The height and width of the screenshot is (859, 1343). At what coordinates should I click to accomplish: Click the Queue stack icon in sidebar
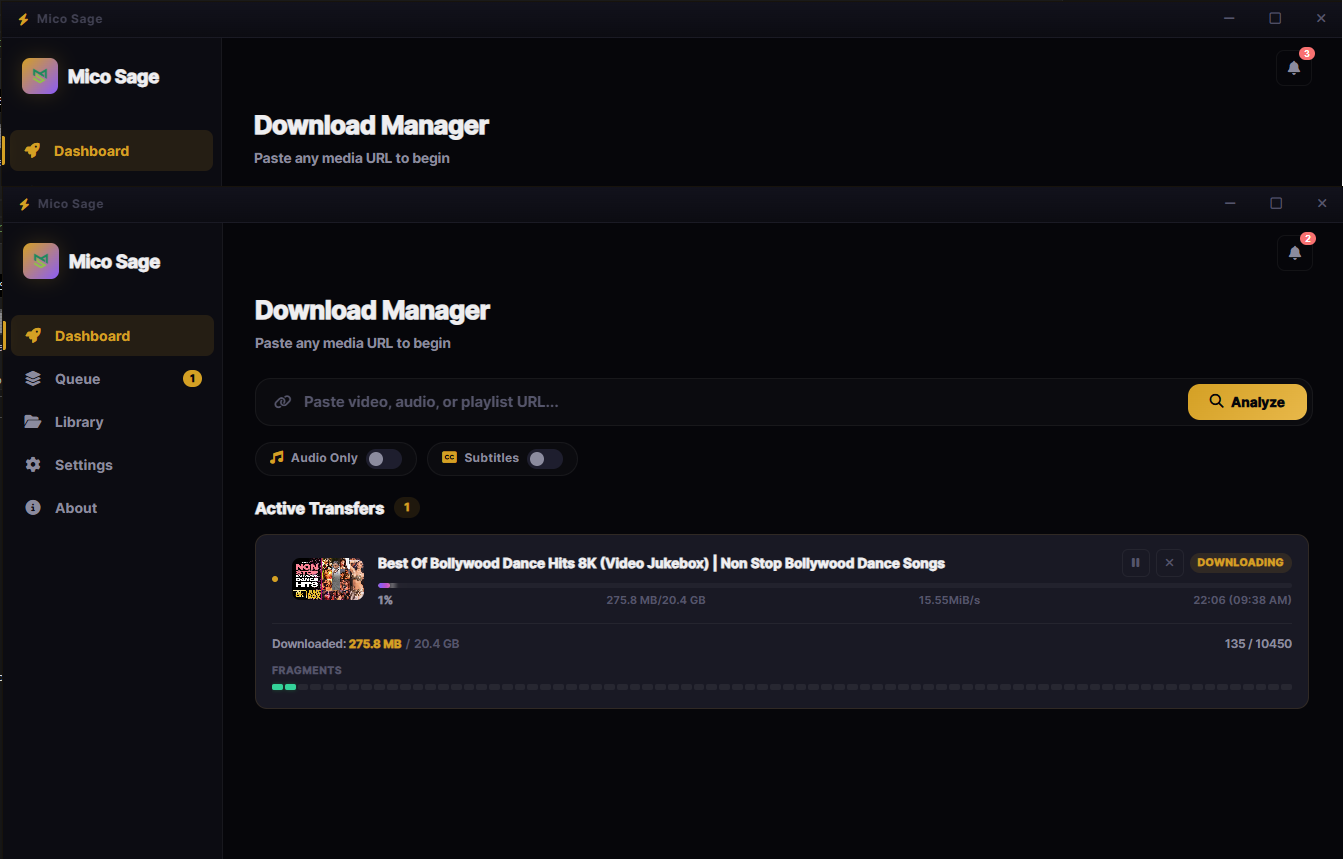(x=33, y=379)
